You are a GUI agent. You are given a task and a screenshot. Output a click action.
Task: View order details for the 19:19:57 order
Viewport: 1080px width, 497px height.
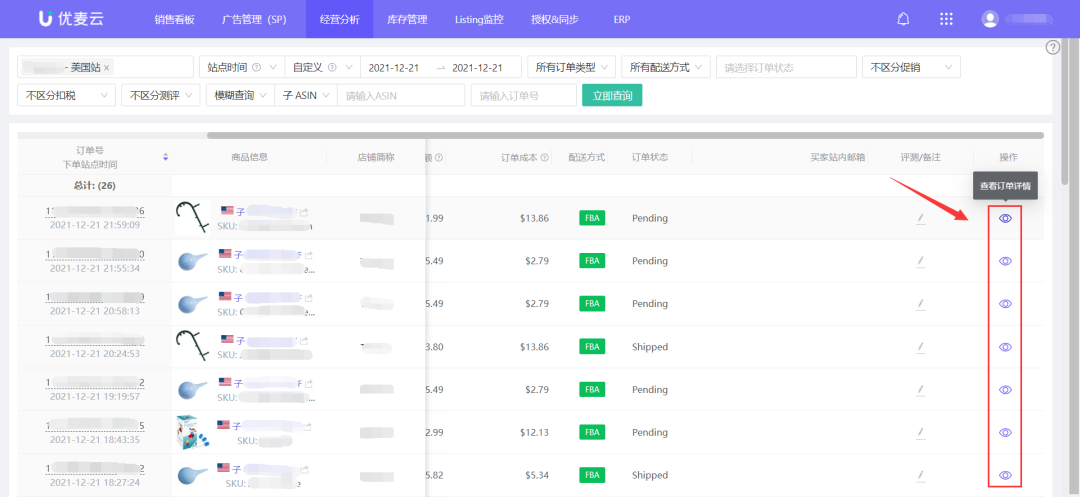[x=1005, y=390]
